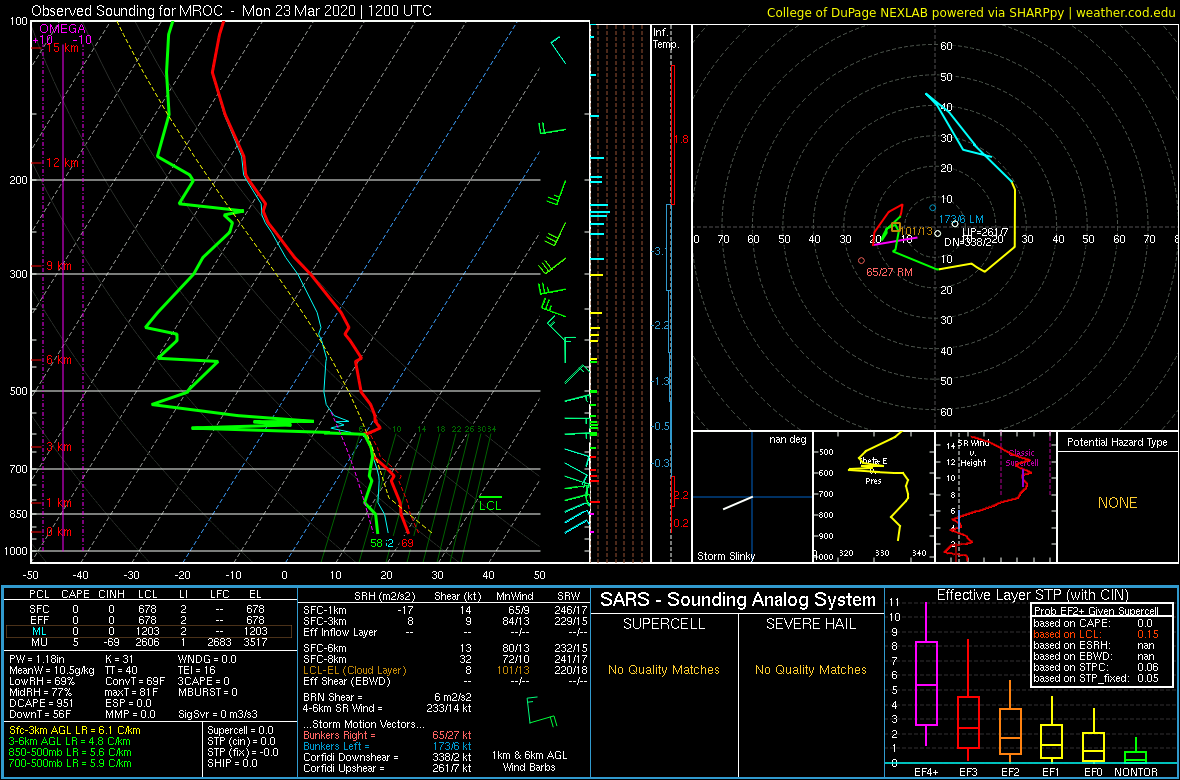The width and height of the screenshot is (1180, 780).
Task: Select the LCL-EL (Cloud Layer) row
Action: click(444, 669)
